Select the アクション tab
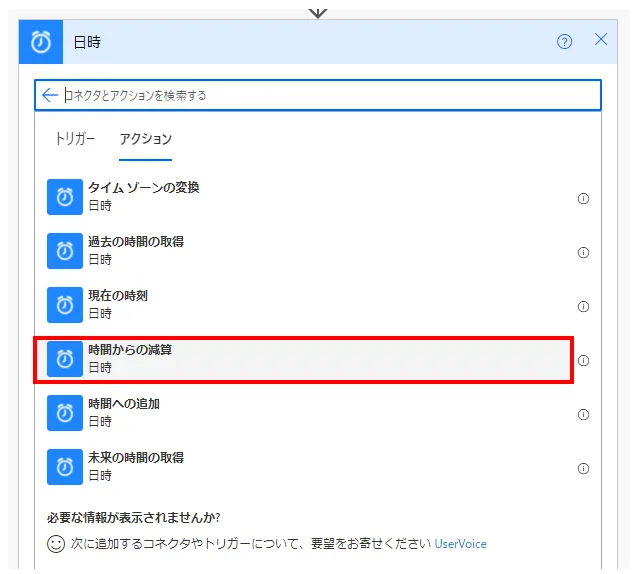637x574 pixels. [146, 139]
